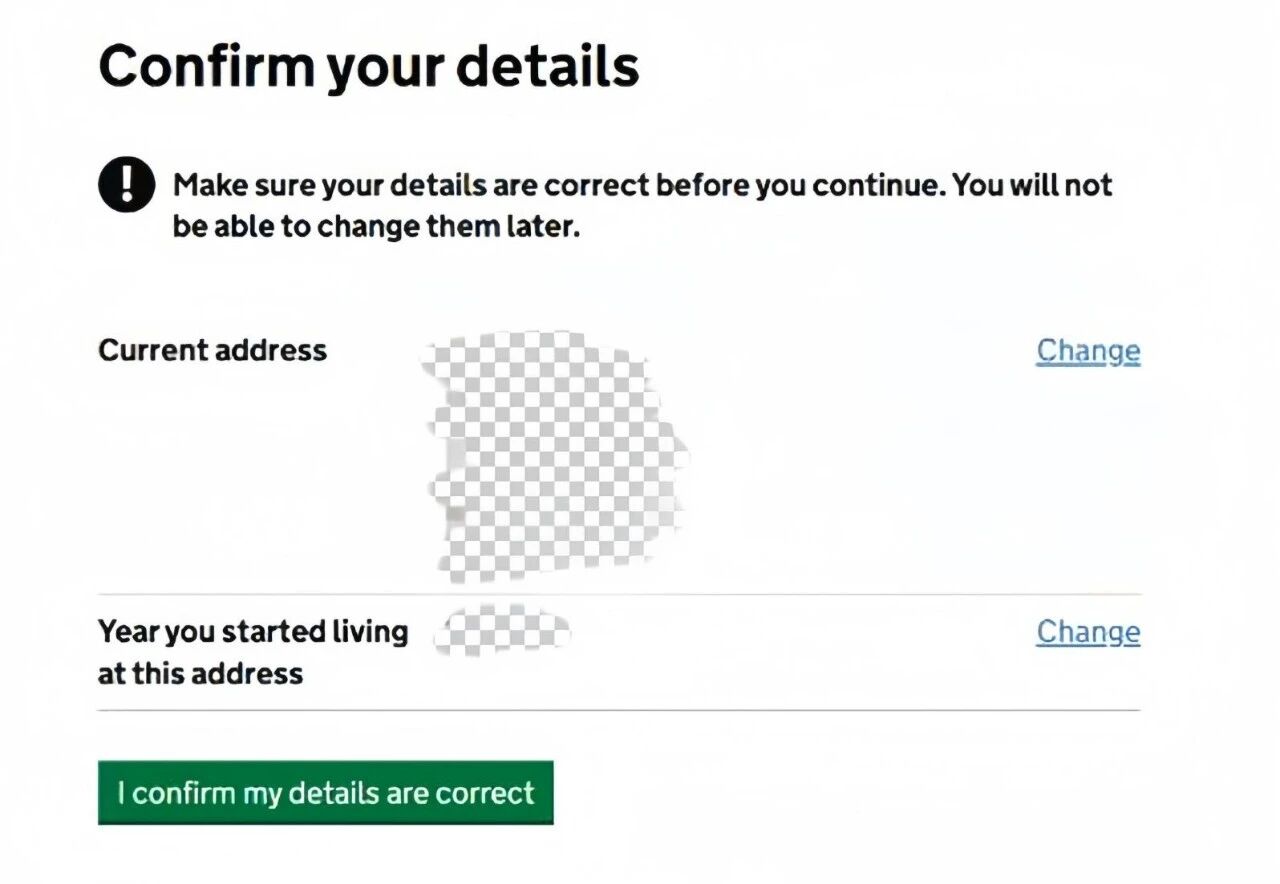
Task: Click the "Current address" label
Action: (212, 351)
